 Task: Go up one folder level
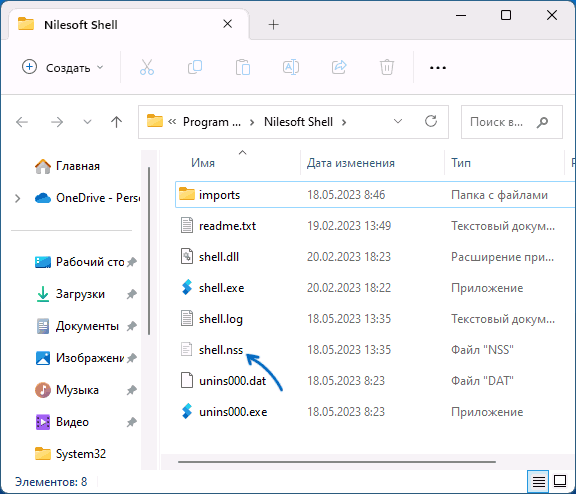116,122
